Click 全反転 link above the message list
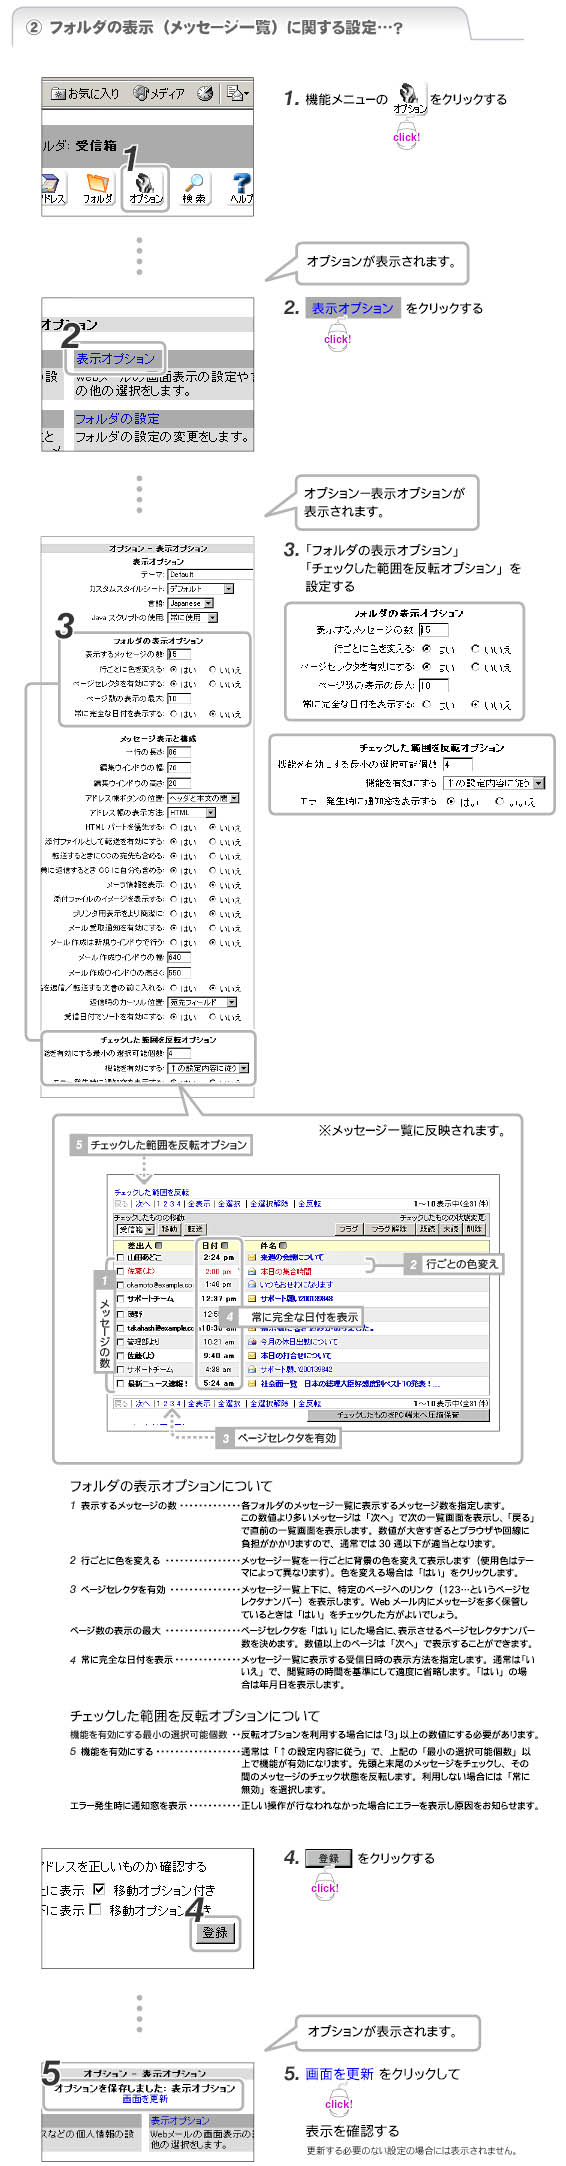Viewport: 566px width, 2166px height. pos(310,1204)
